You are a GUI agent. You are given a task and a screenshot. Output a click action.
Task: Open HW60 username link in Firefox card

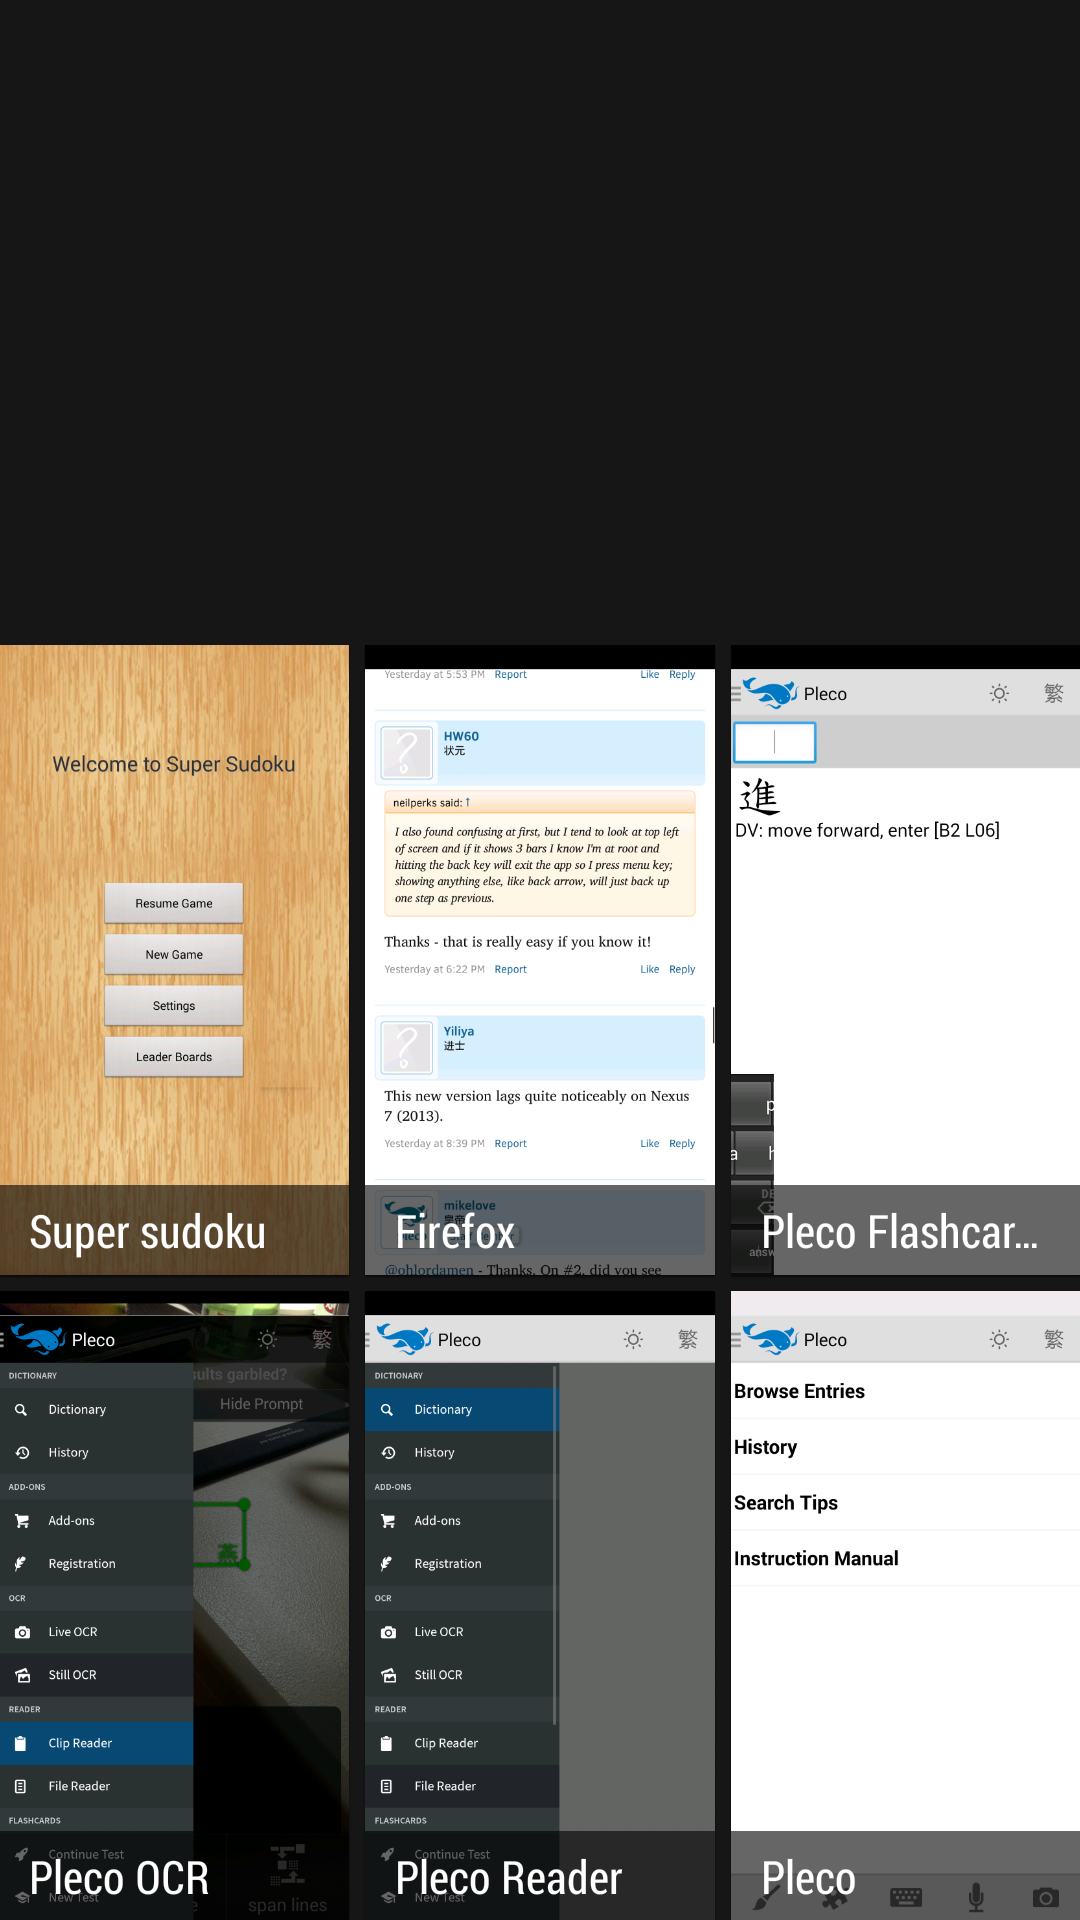pyautogui.click(x=461, y=736)
